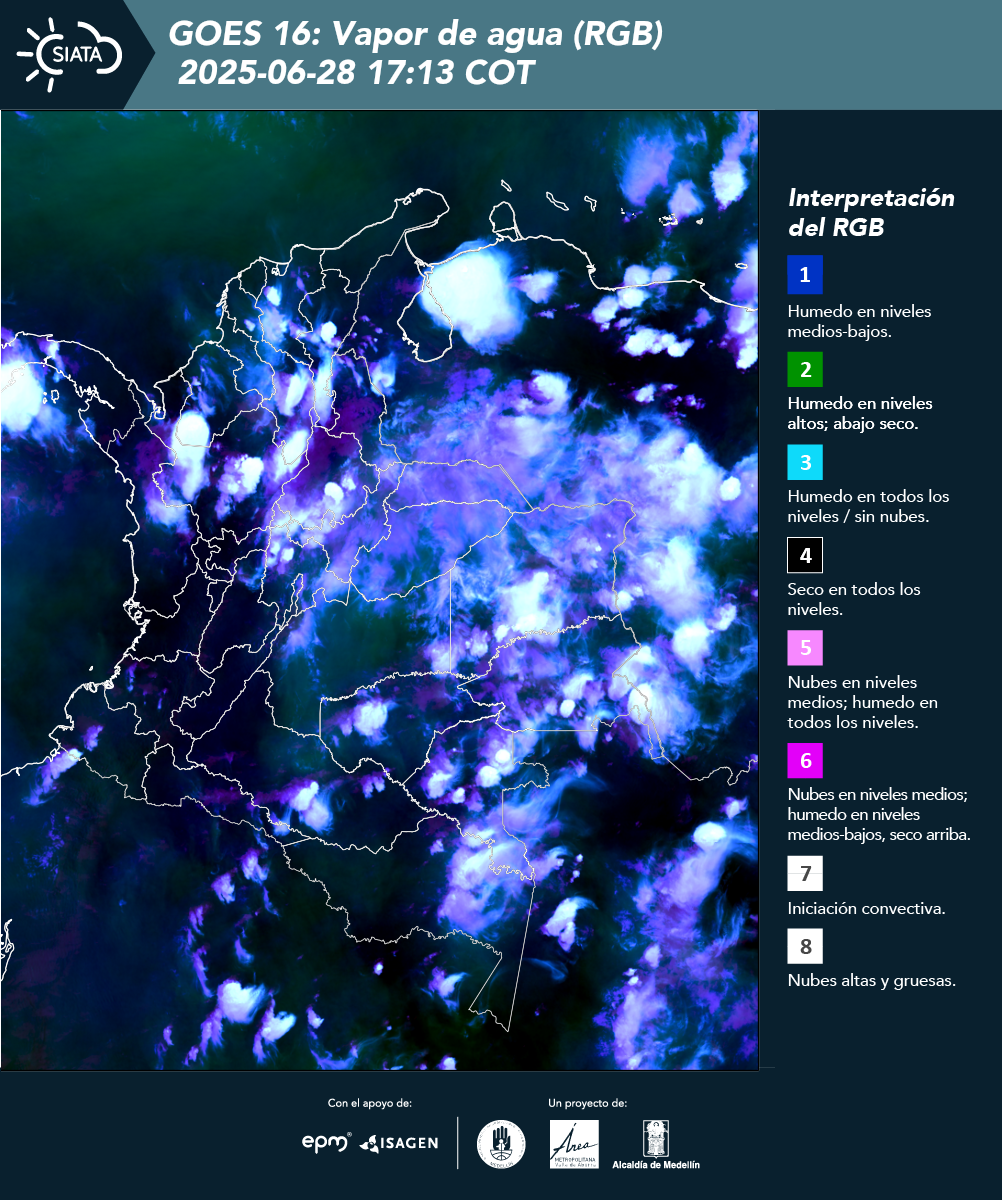The width and height of the screenshot is (1002, 1200).
Task: Select the "Iniciación convectiva." legend label
Action: pyautogui.click(x=867, y=909)
